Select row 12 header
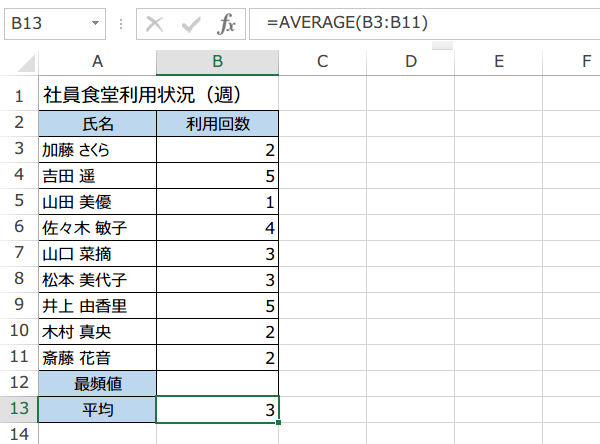Image resolution: width=600 pixels, height=444 pixels. click(19, 383)
